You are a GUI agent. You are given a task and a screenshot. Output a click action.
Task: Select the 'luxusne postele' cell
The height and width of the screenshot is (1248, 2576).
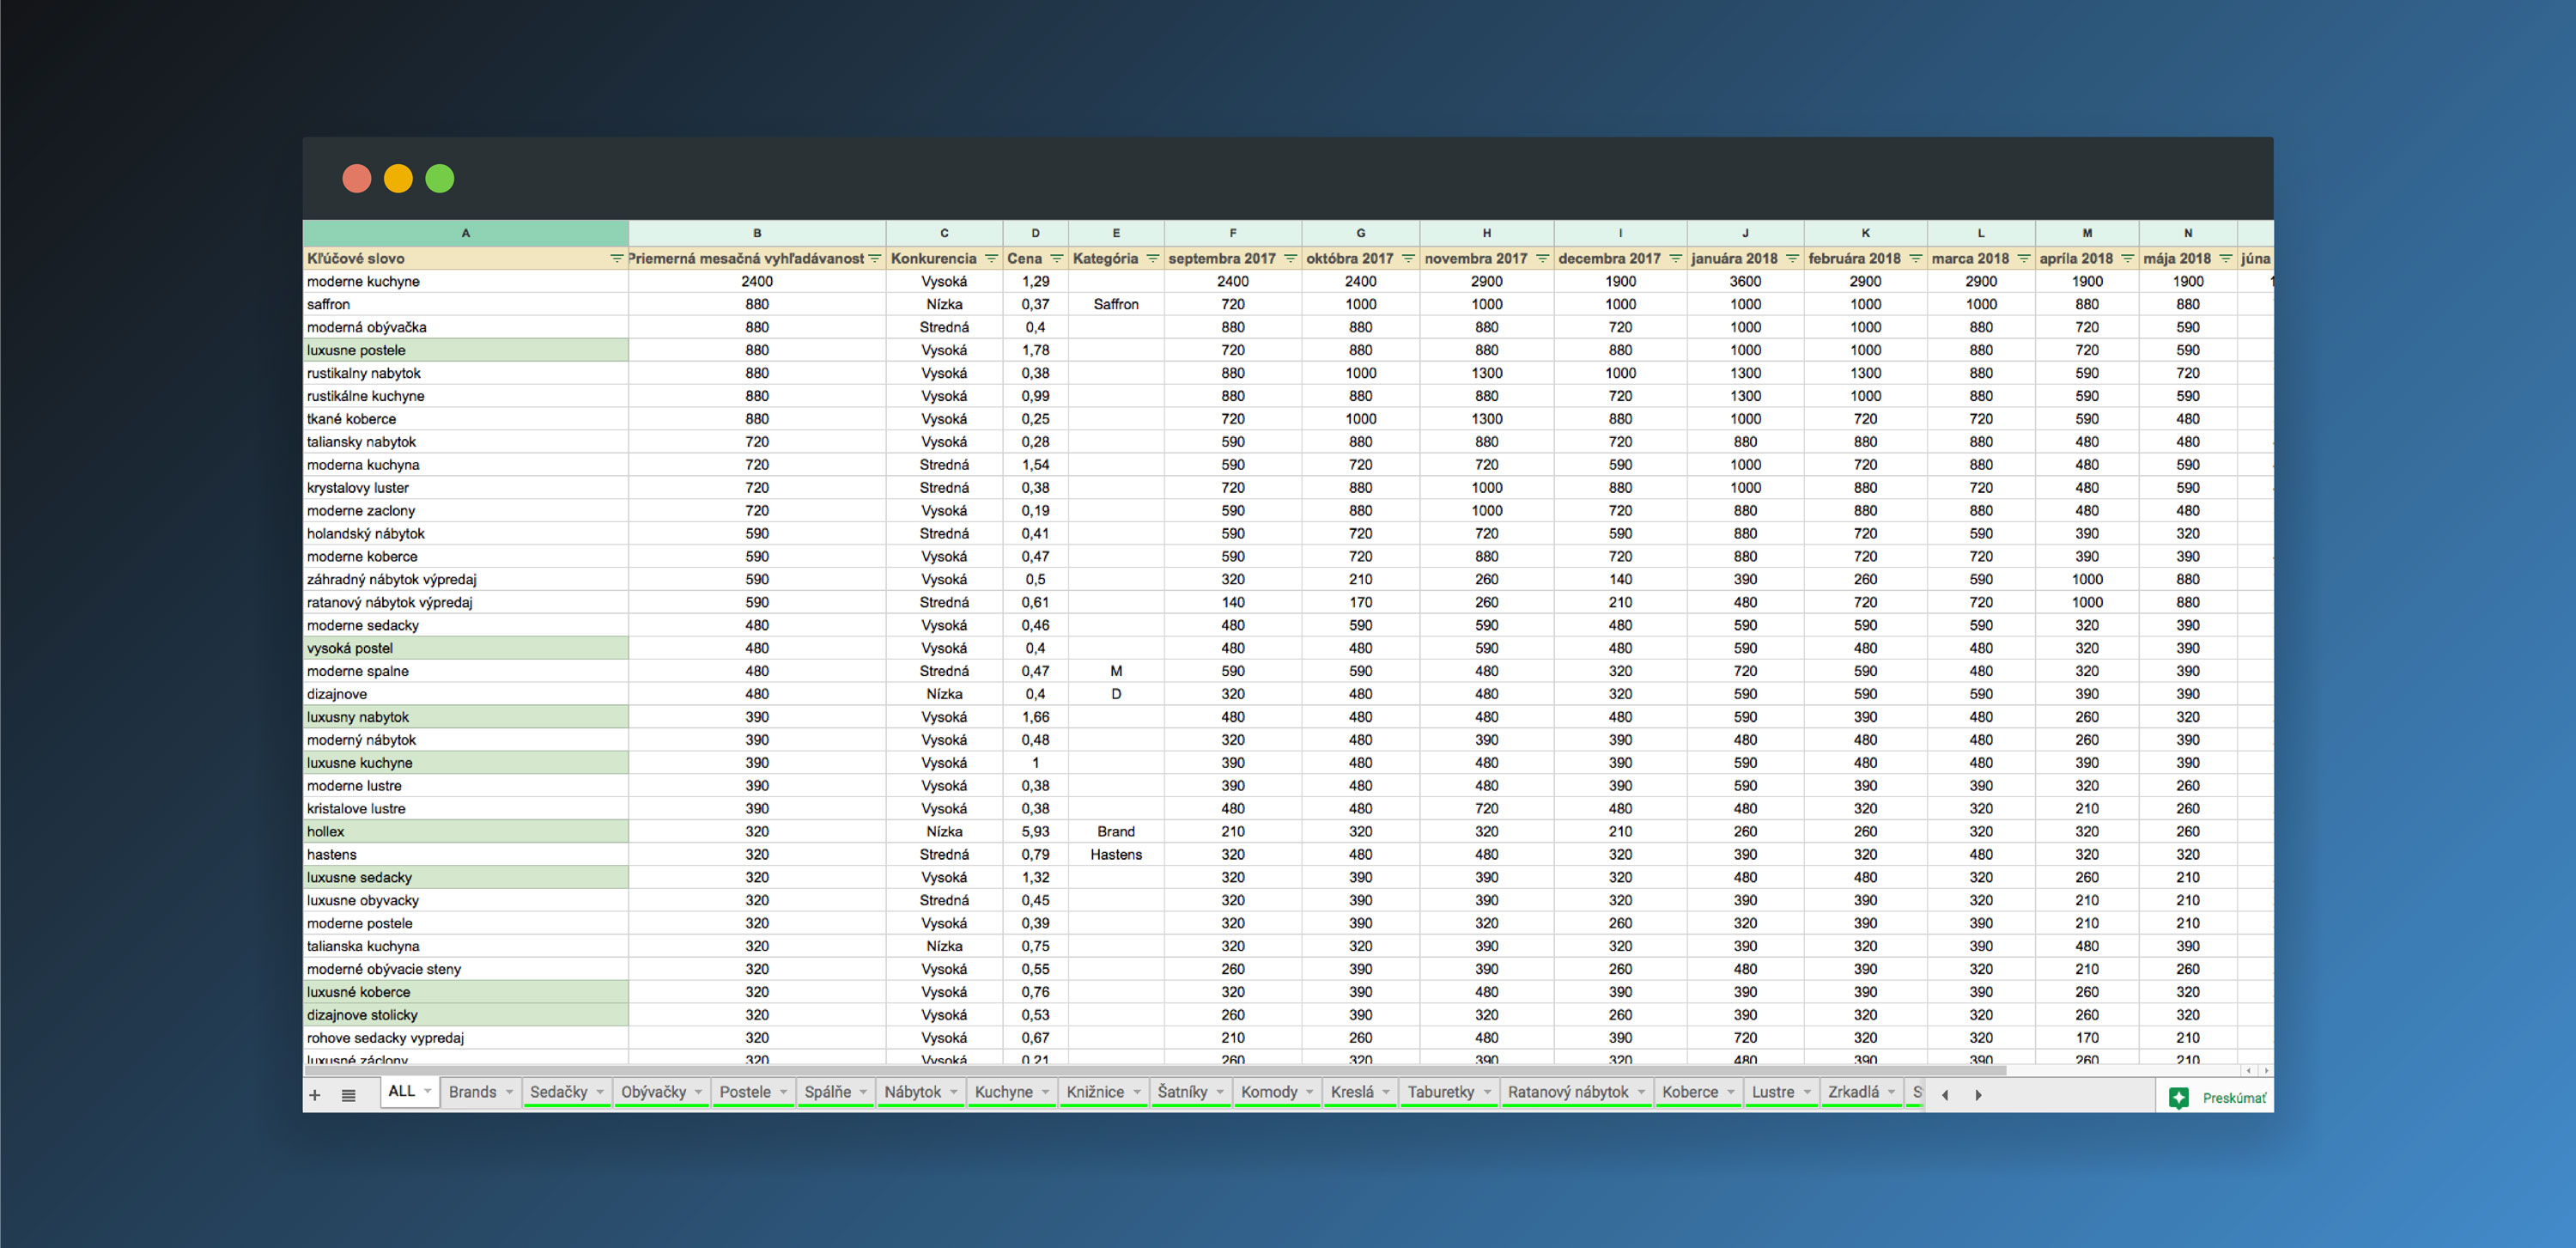tap(465, 350)
